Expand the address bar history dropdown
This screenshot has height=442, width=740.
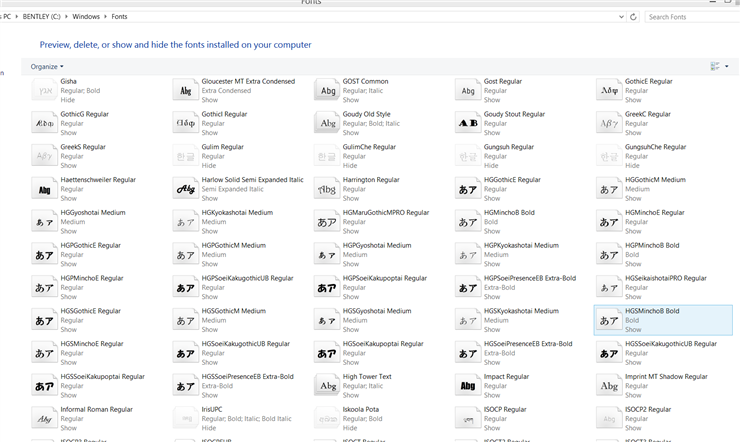[621, 17]
